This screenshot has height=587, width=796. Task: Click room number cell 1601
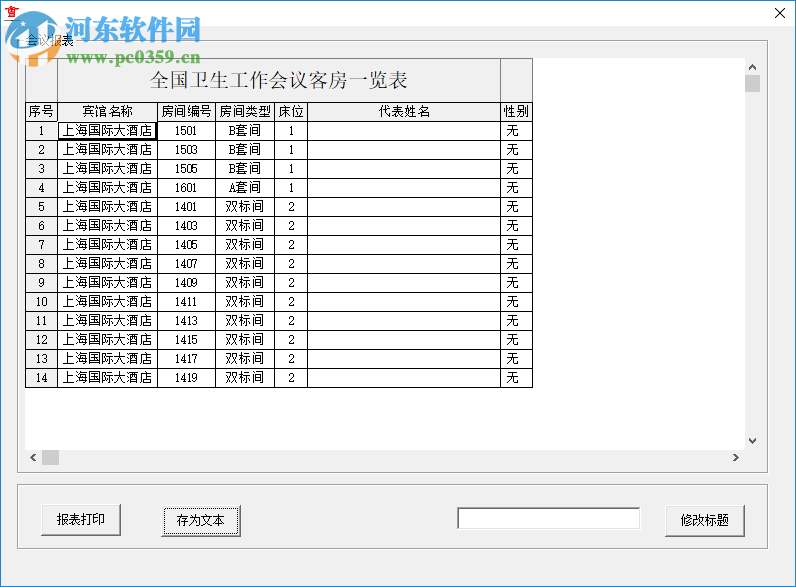click(x=186, y=188)
